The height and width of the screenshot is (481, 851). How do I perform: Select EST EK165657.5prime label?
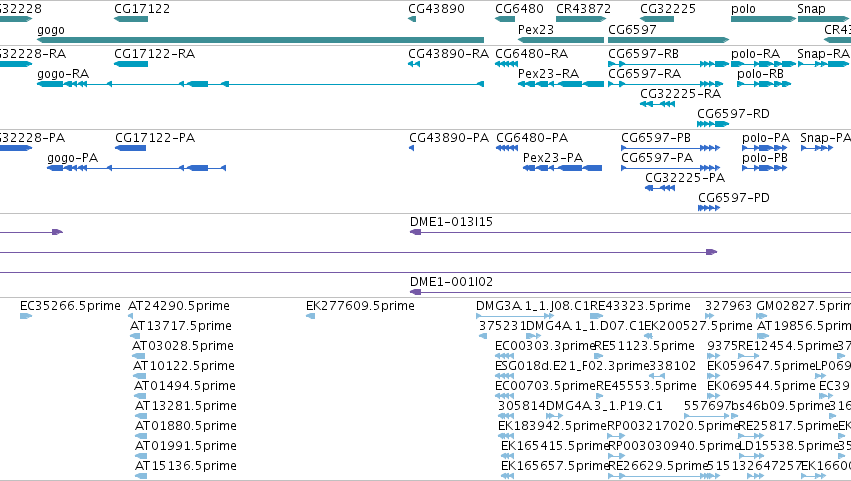pos(554,467)
